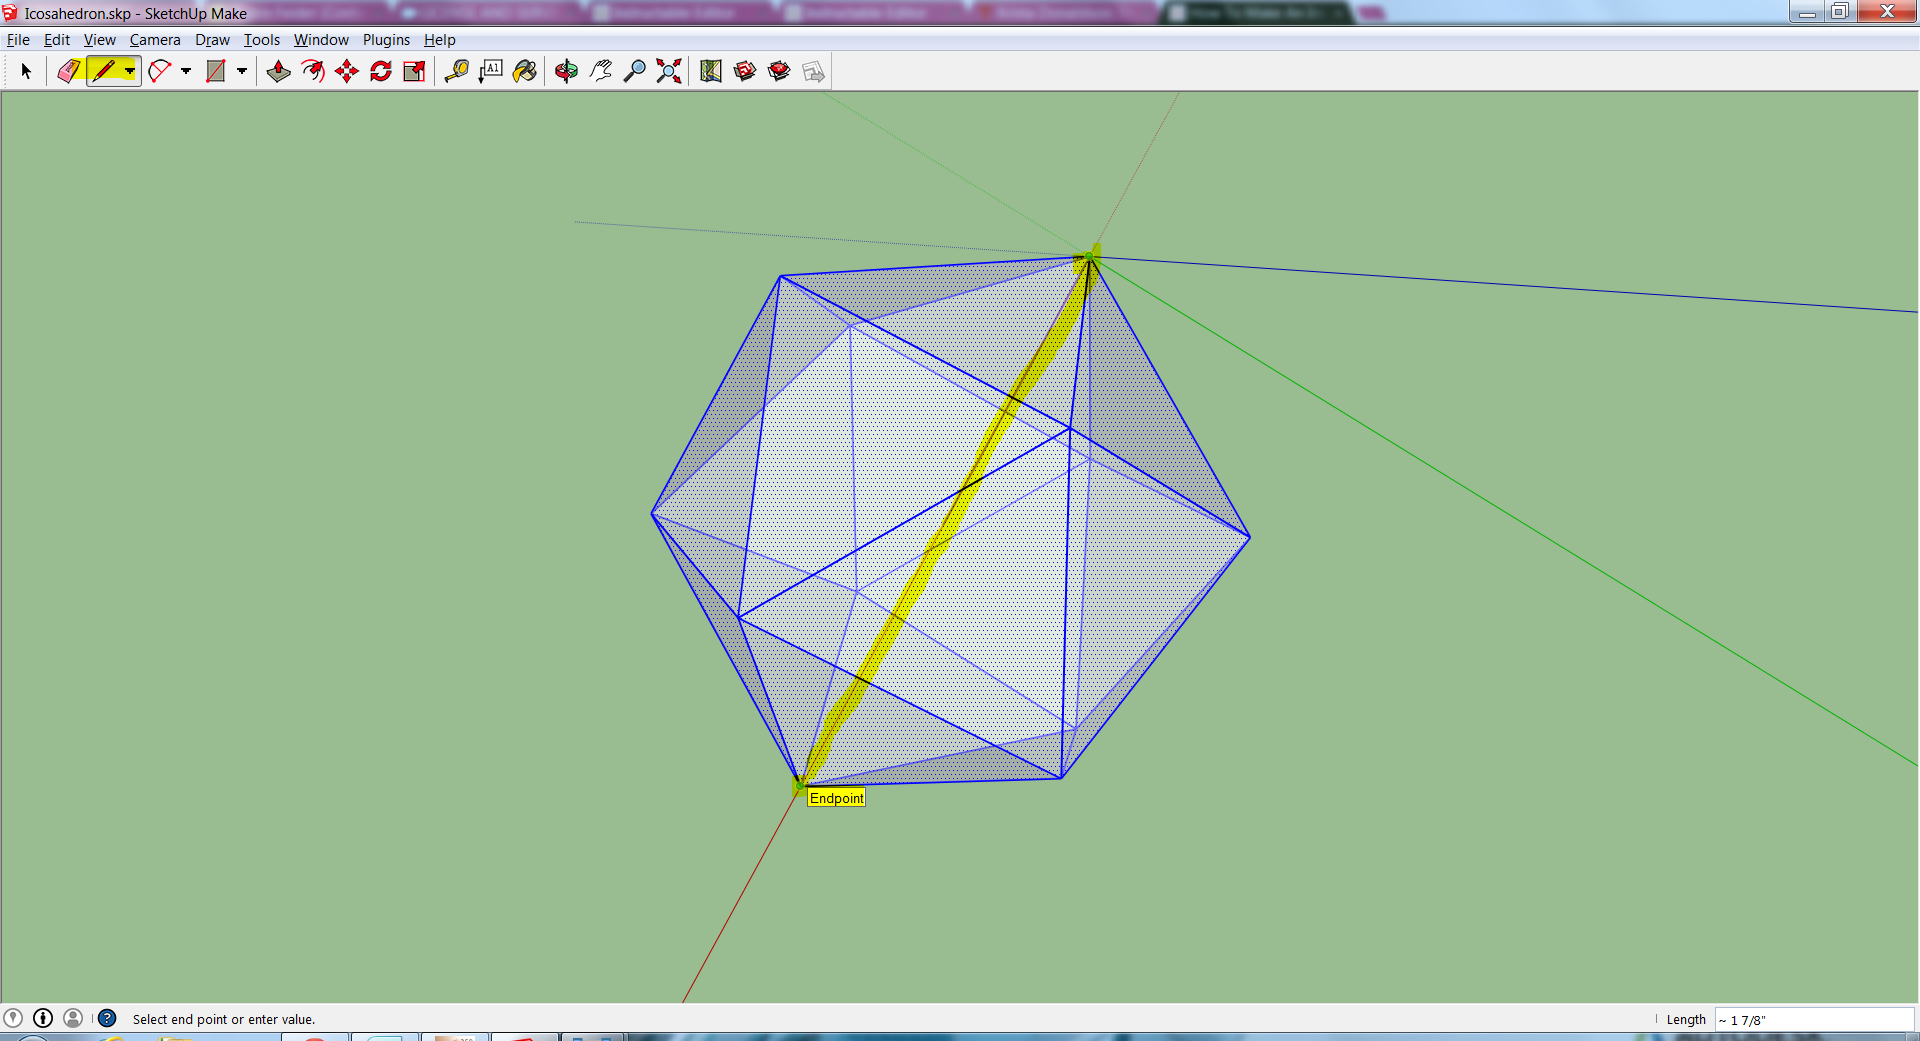Select the Rotate tool
The image size is (1920, 1041).
(381, 71)
